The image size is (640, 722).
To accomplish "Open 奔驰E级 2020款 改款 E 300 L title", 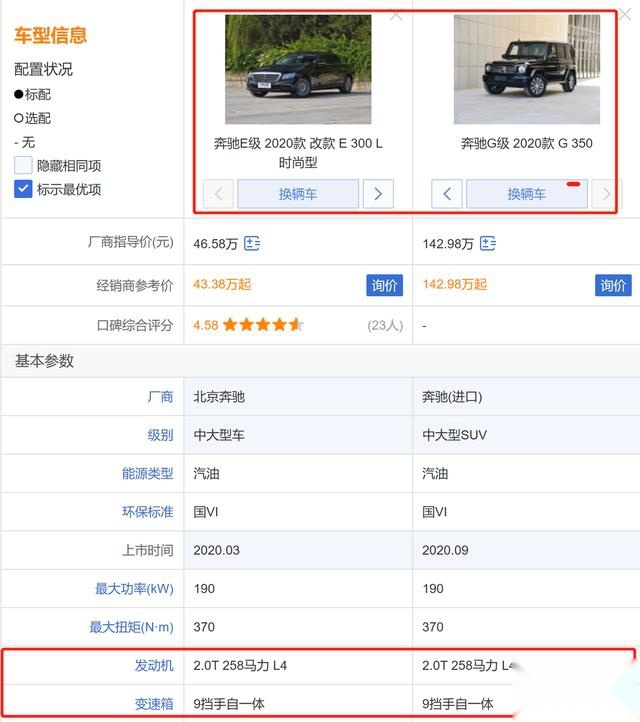I will tap(298, 152).
